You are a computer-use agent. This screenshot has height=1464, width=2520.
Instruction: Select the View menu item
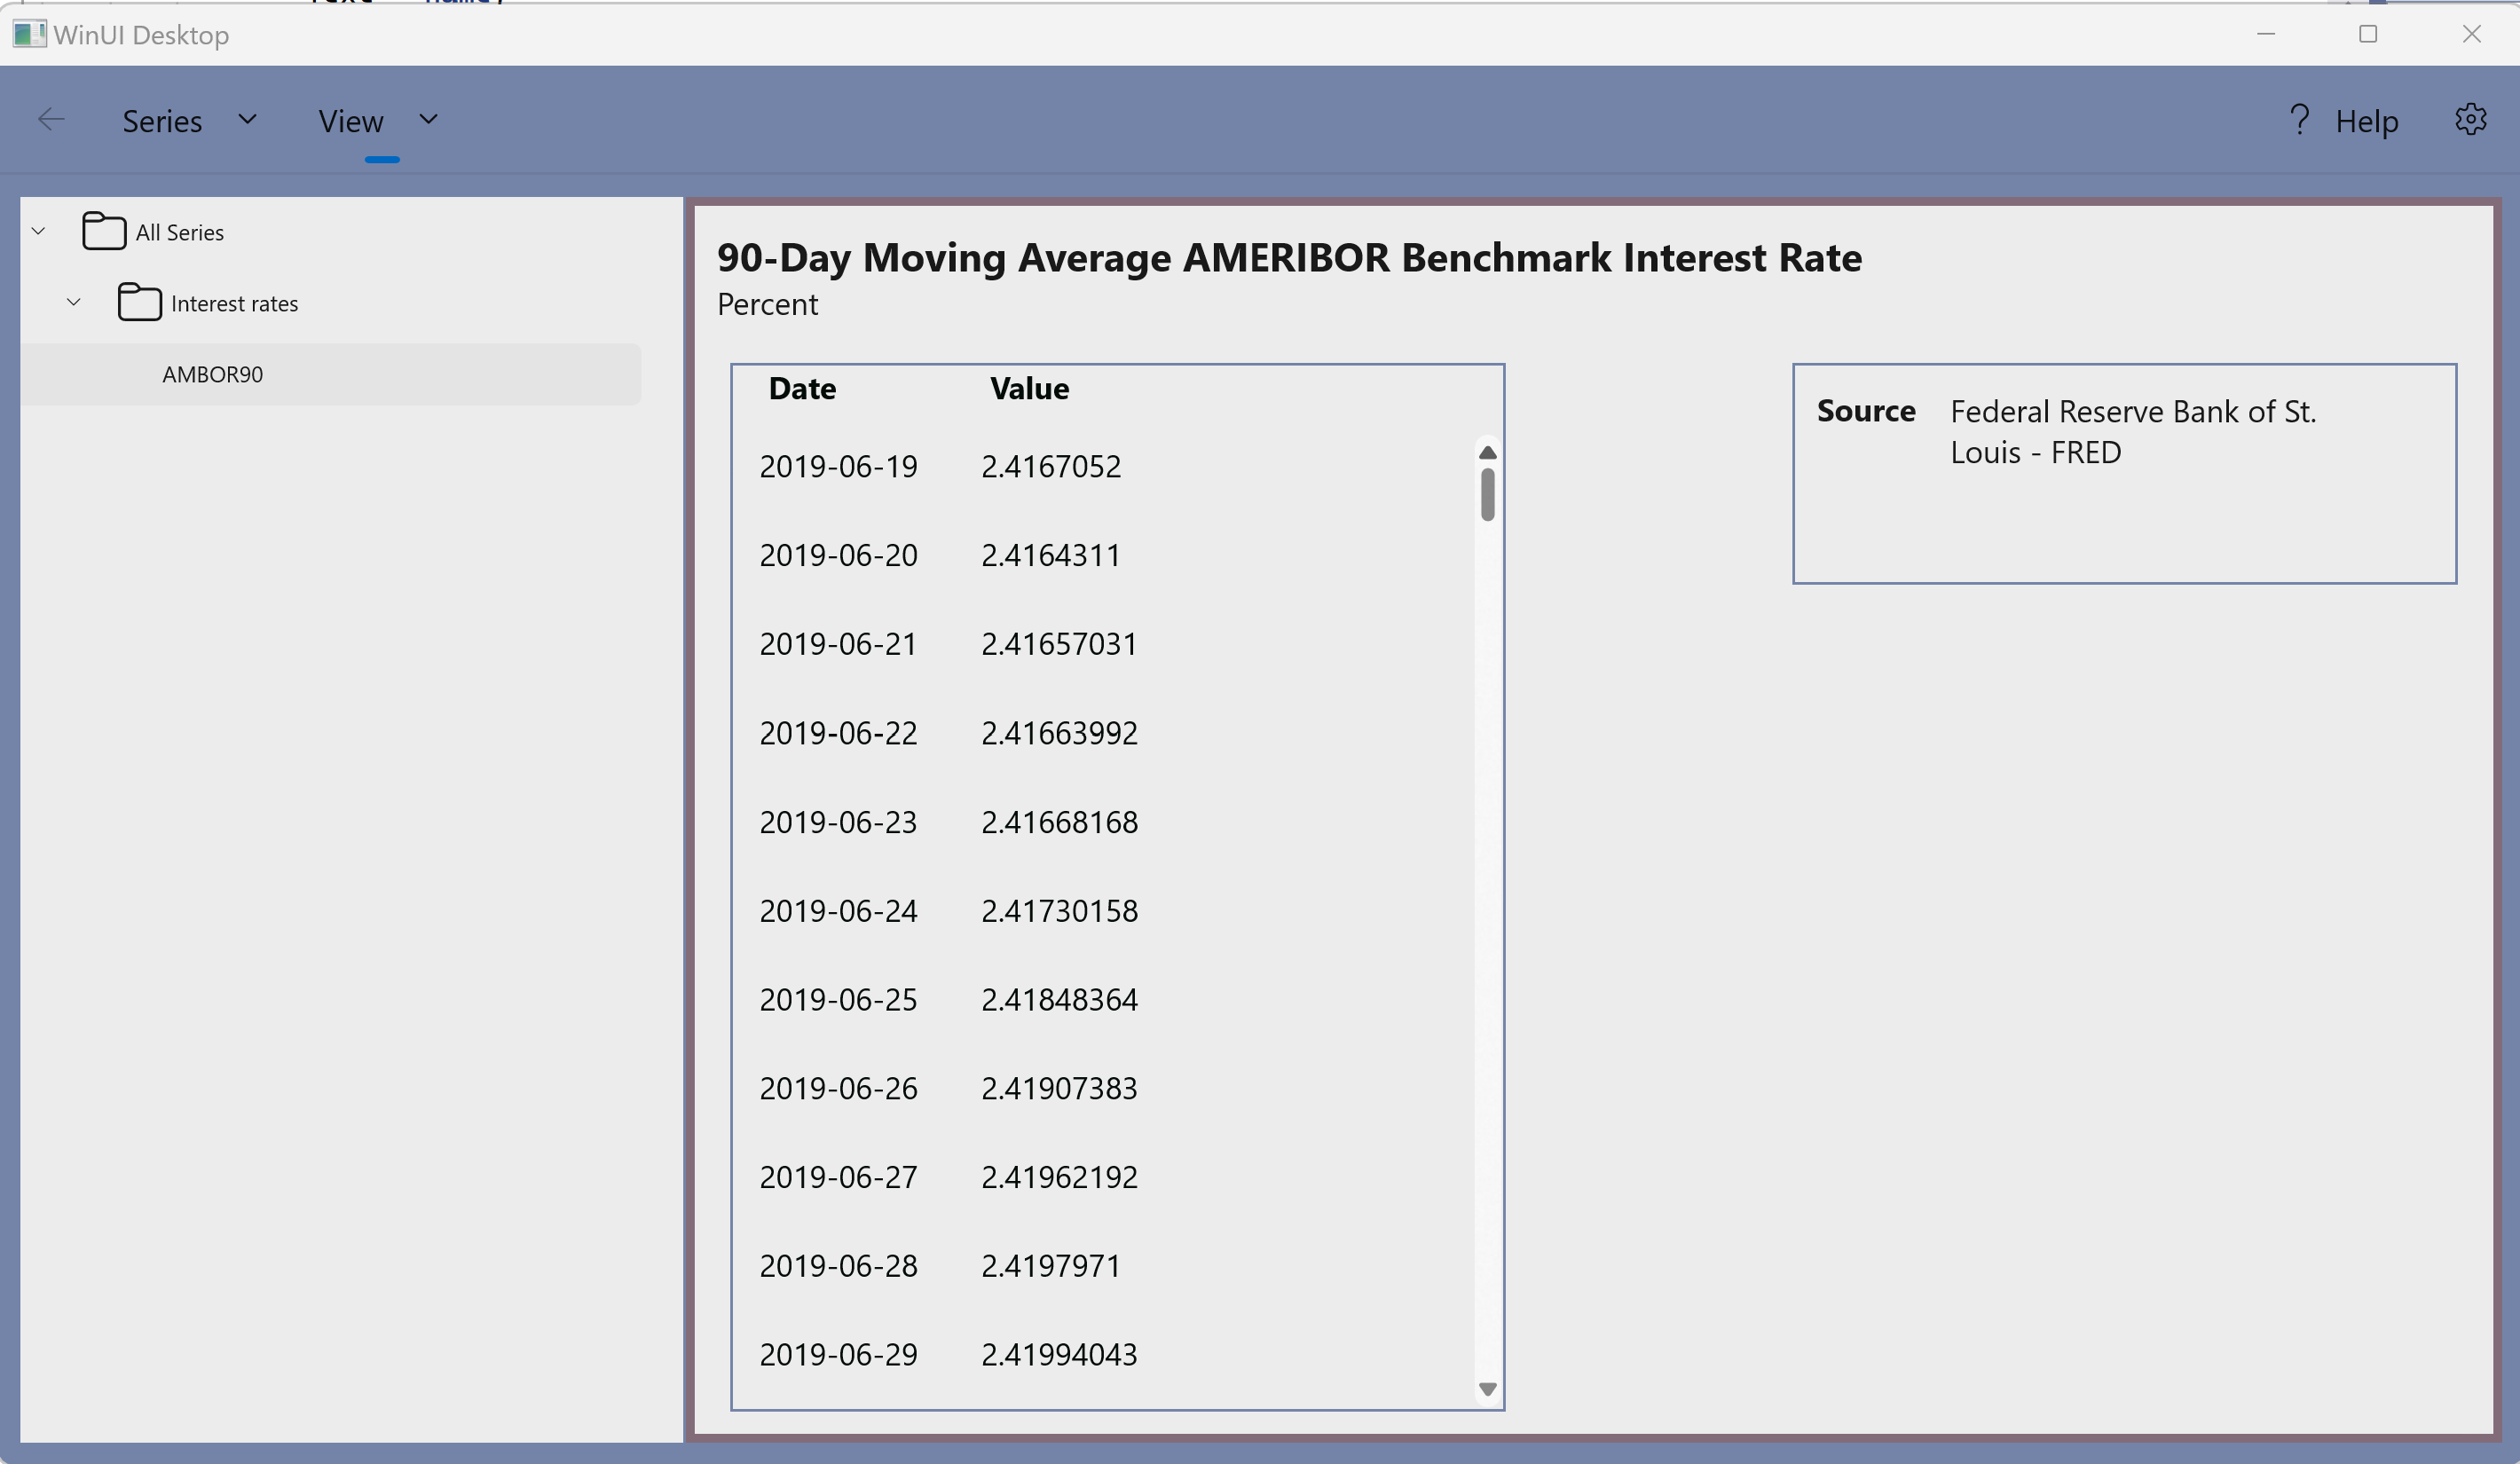coord(350,121)
